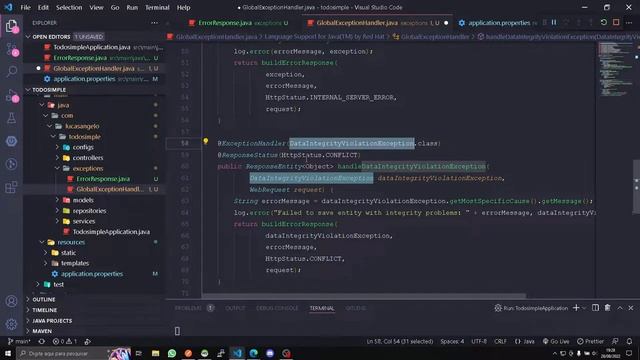Switch to the ErrorResponse.java editor tab
Viewport: 640px width, 360px height.
pyautogui.click(x=239, y=23)
